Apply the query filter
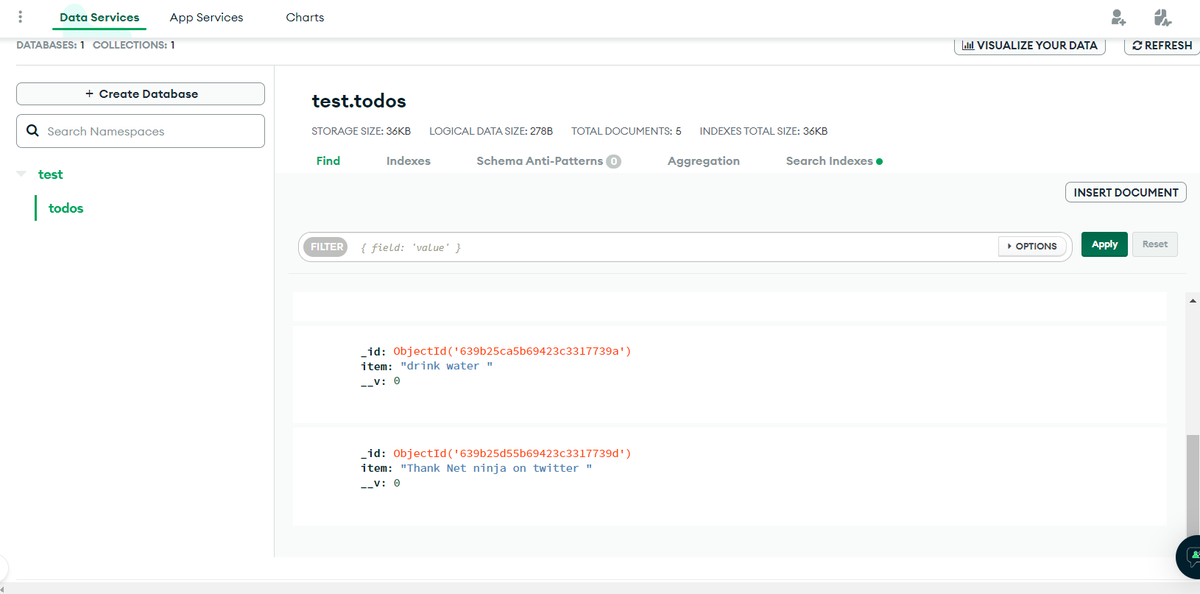The width and height of the screenshot is (1200, 594). pyautogui.click(x=1104, y=245)
